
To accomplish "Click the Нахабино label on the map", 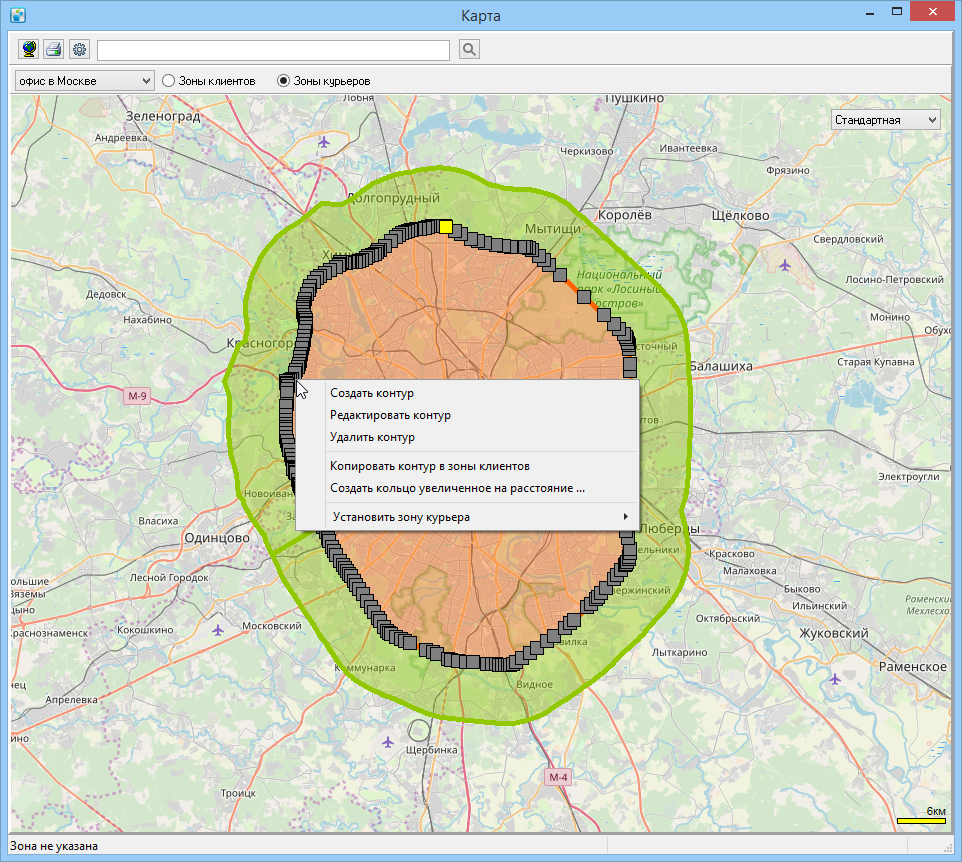I will pos(147,320).
